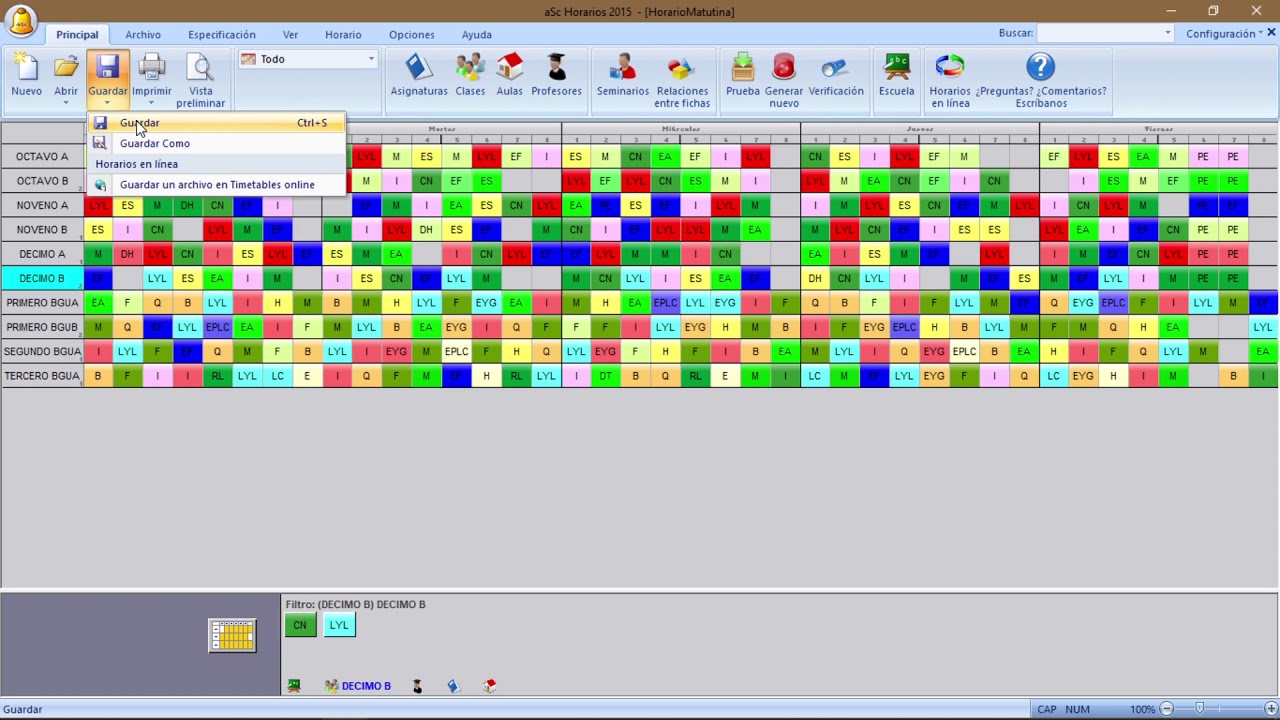Click the 100% zoom value in status bar
The image size is (1280, 720).
click(x=1142, y=709)
